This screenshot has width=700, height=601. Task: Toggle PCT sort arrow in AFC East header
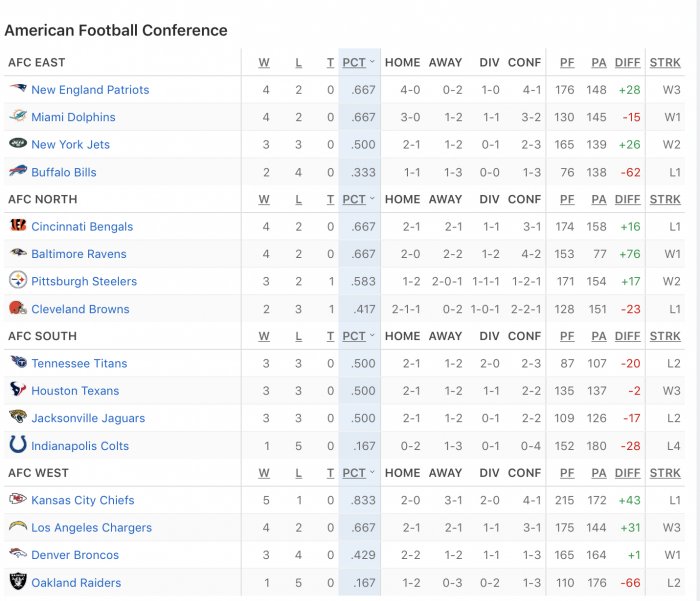(x=372, y=62)
